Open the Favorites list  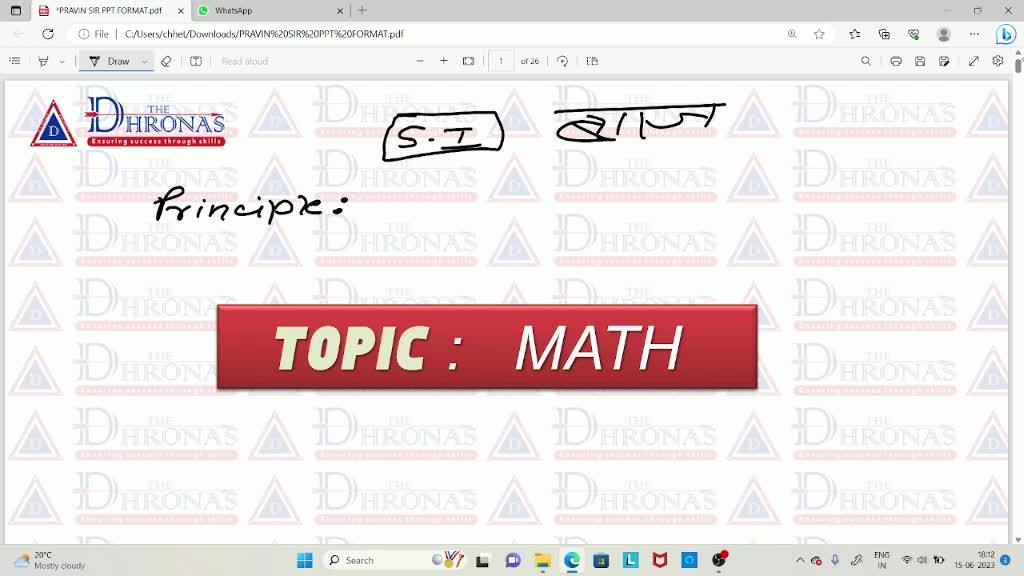pos(855,34)
